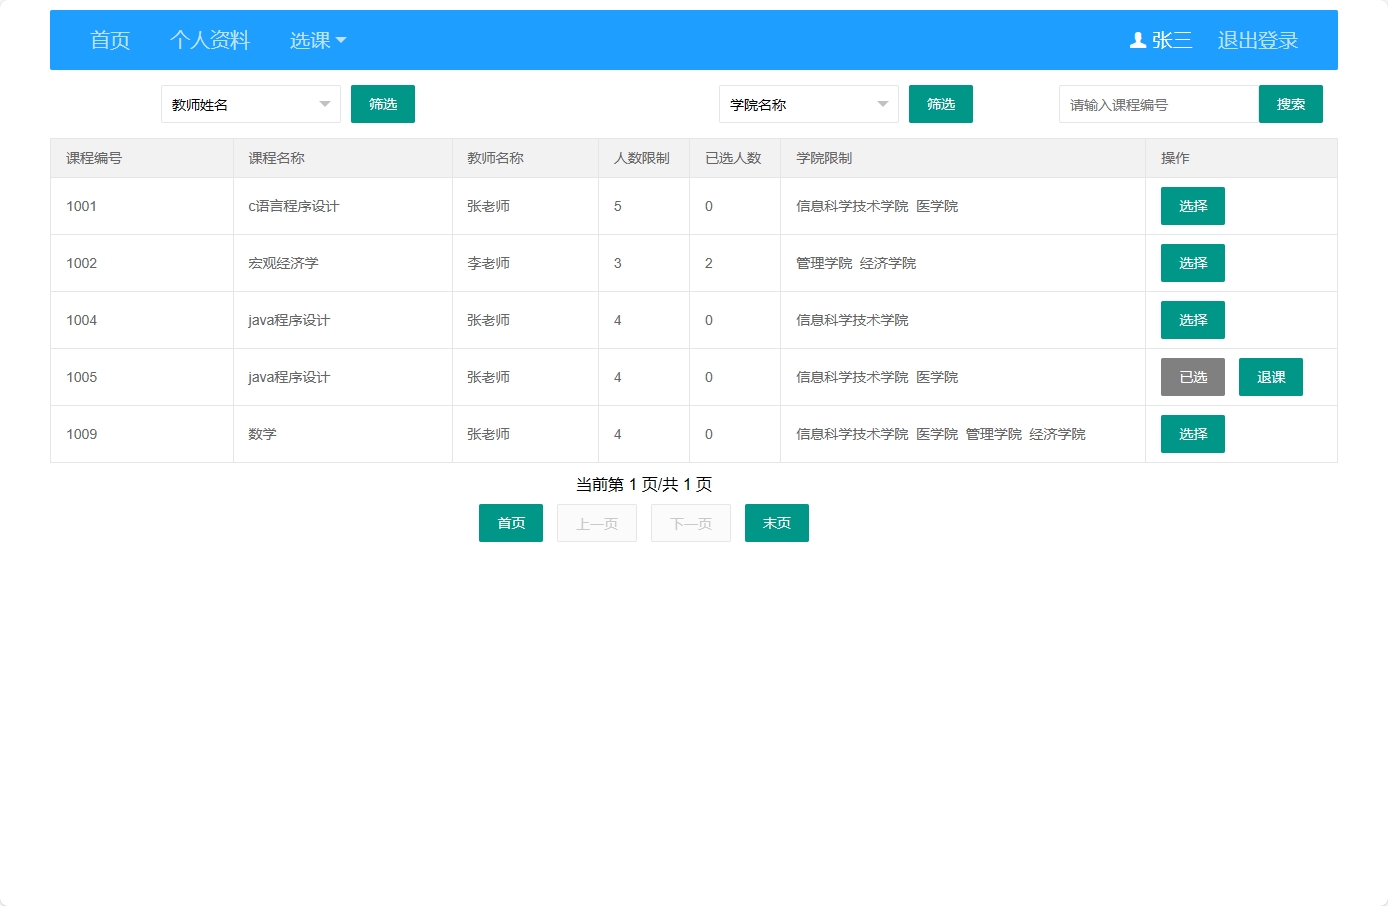Open the 选课 dropdown caret in navbar
This screenshot has width=1388, height=906.
[x=340, y=41]
